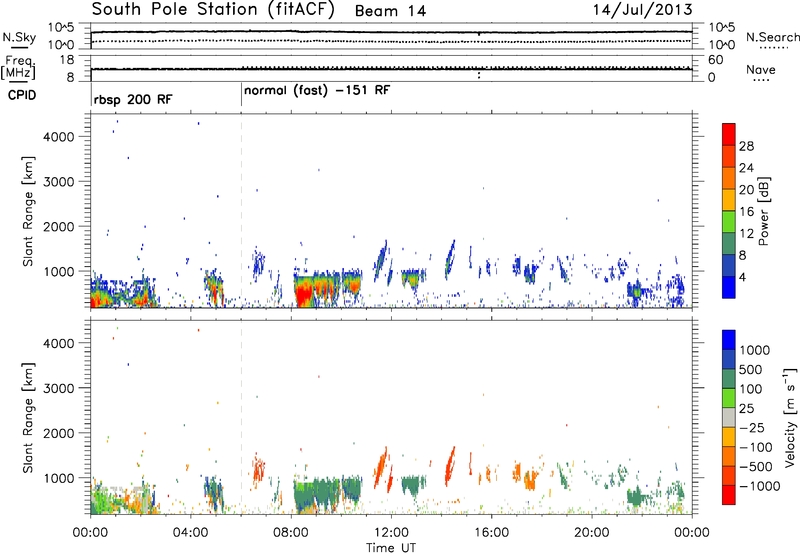The image size is (800, 554).
Task: Click the 'Velocity [m s-1]' colorbar title
Action: pyautogui.click(x=790, y=417)
